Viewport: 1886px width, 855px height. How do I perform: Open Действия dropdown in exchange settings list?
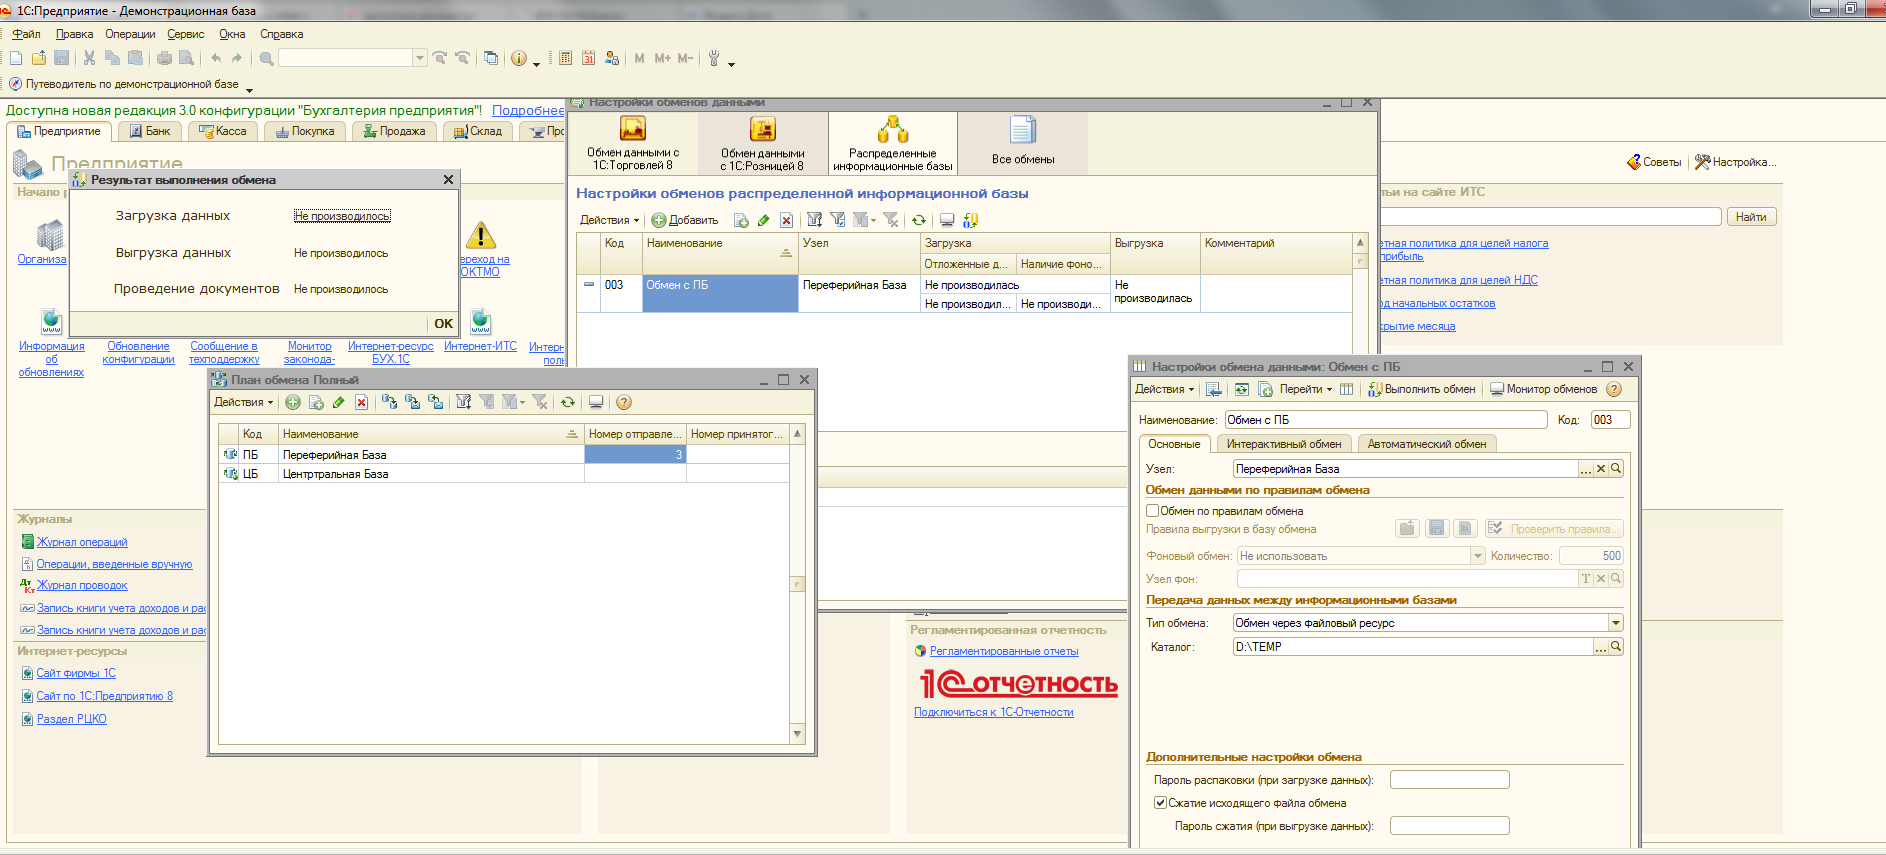609,220
